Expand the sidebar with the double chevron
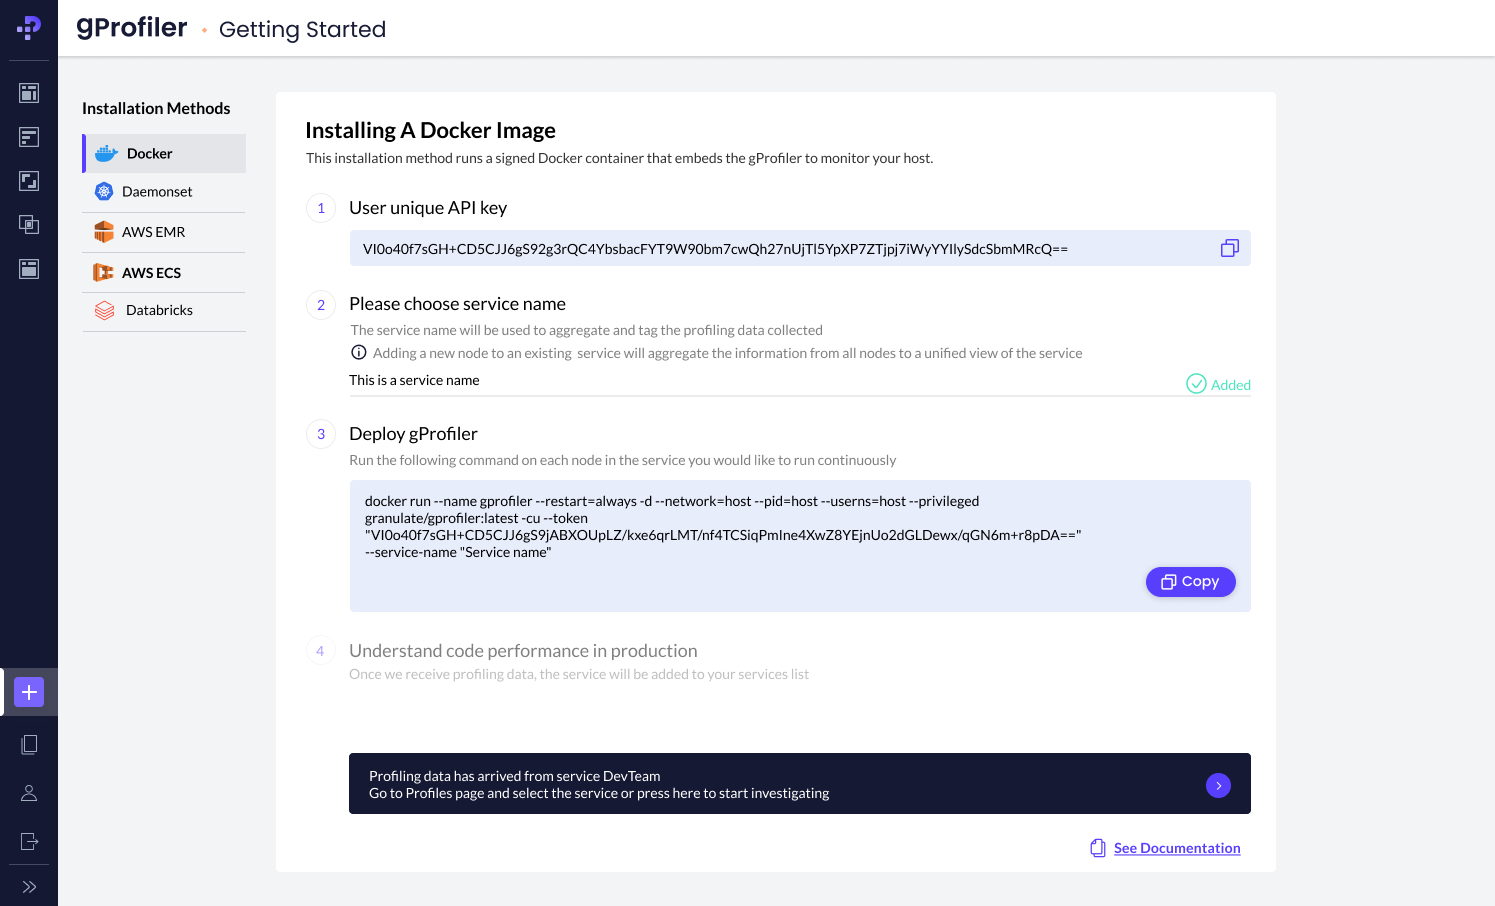1495x906 pixels. tap(29, 887)
